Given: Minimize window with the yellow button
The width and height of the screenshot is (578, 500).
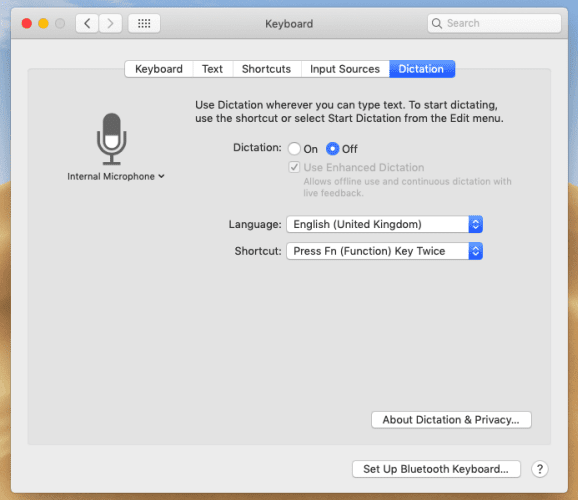Looking at the screenshot, I should click(43, 24).
